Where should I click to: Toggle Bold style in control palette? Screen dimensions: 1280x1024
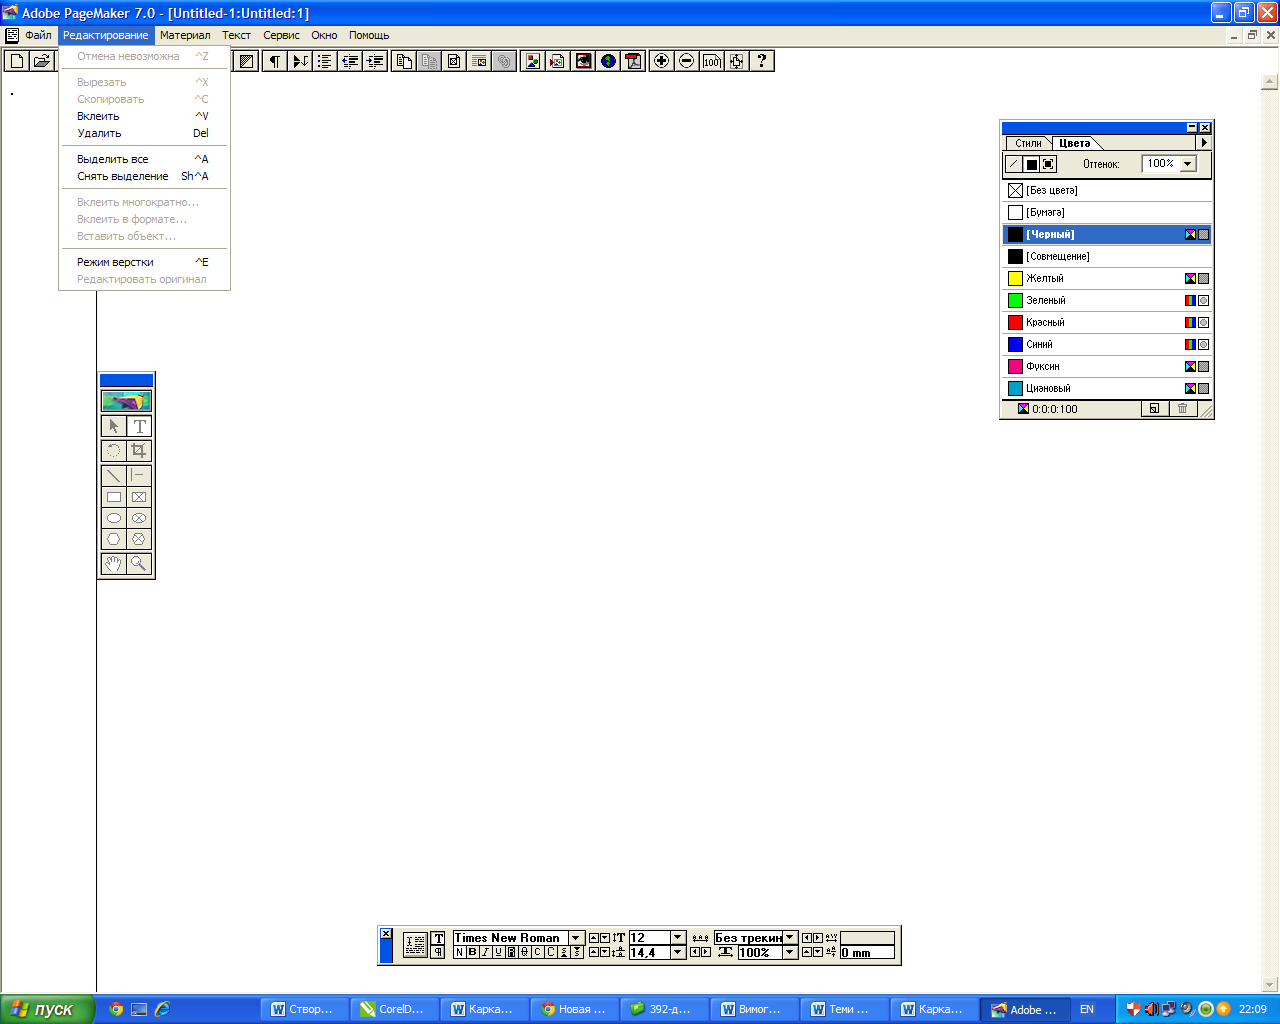(x=472, y=952)
